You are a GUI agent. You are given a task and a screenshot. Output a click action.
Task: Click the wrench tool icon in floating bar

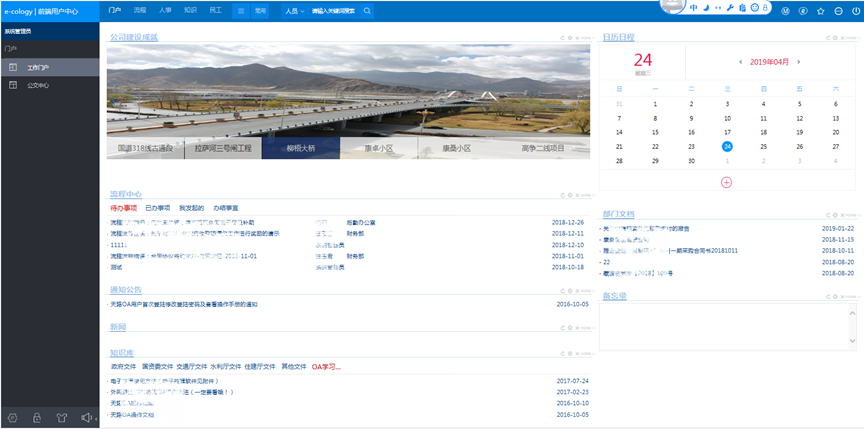[730, 8]
